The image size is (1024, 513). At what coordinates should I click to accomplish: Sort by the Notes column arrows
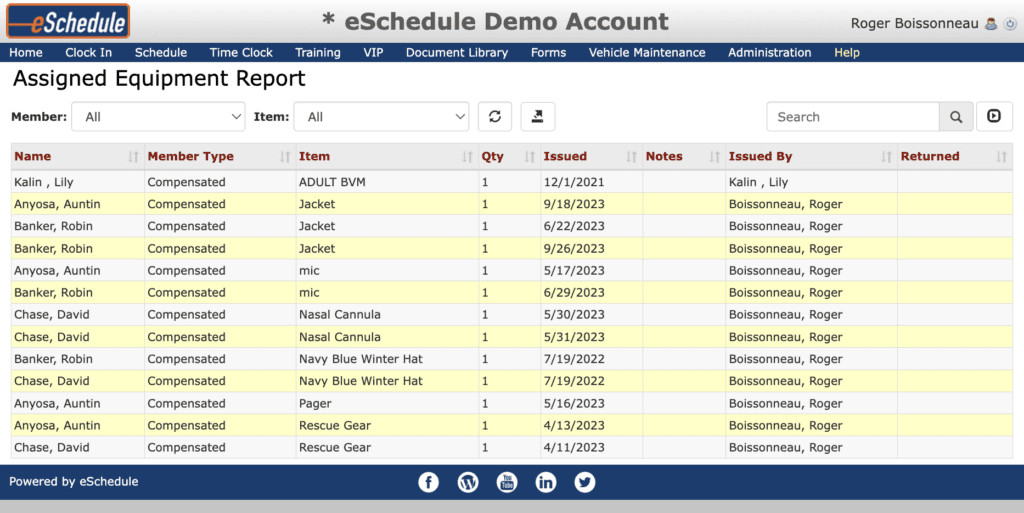click(x=714, y=157)
